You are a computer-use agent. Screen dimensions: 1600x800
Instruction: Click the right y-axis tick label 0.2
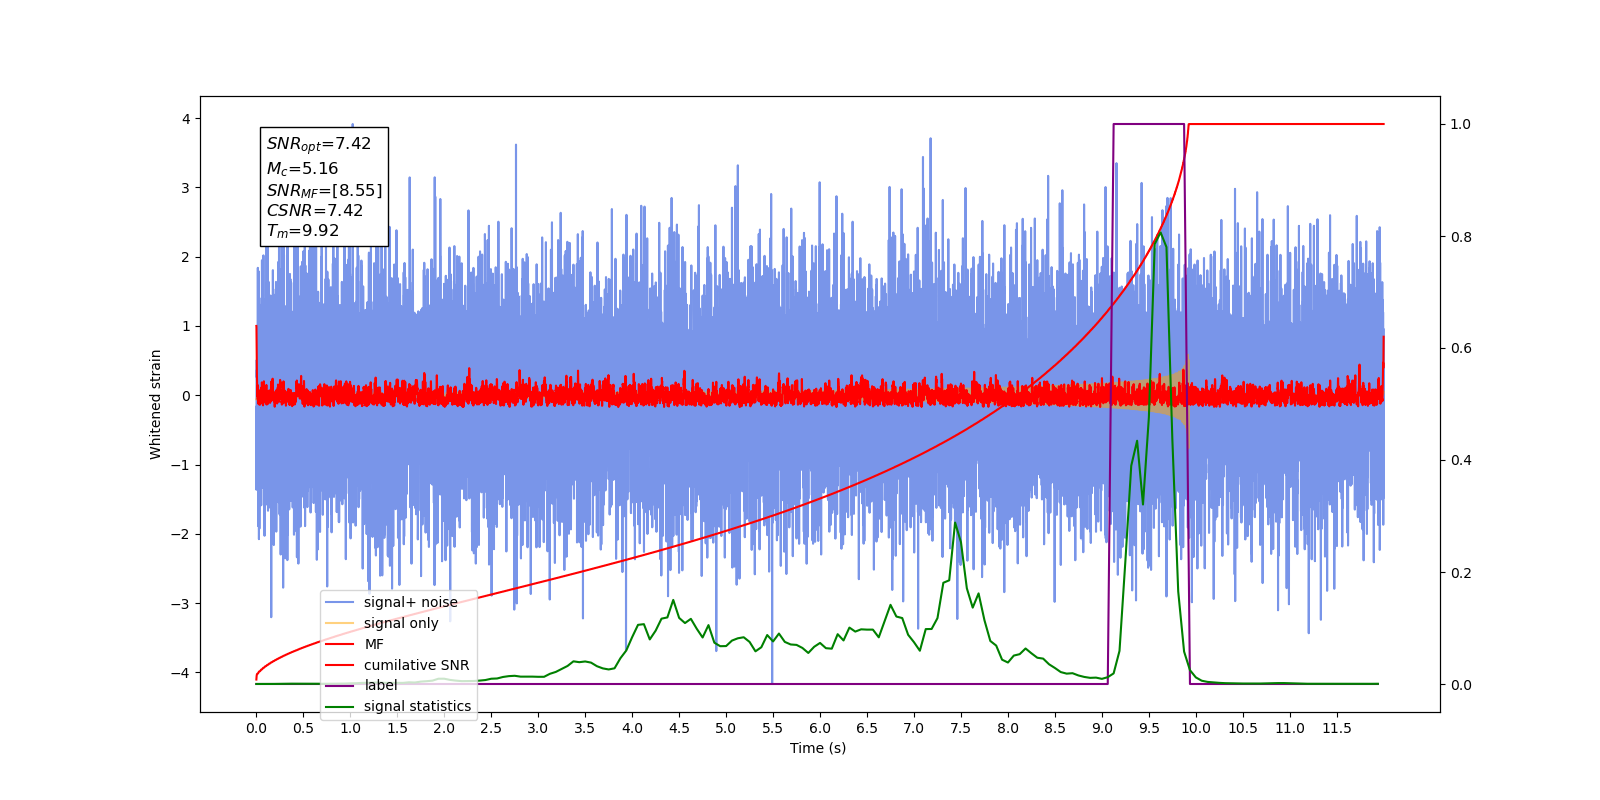[1461, 573]
